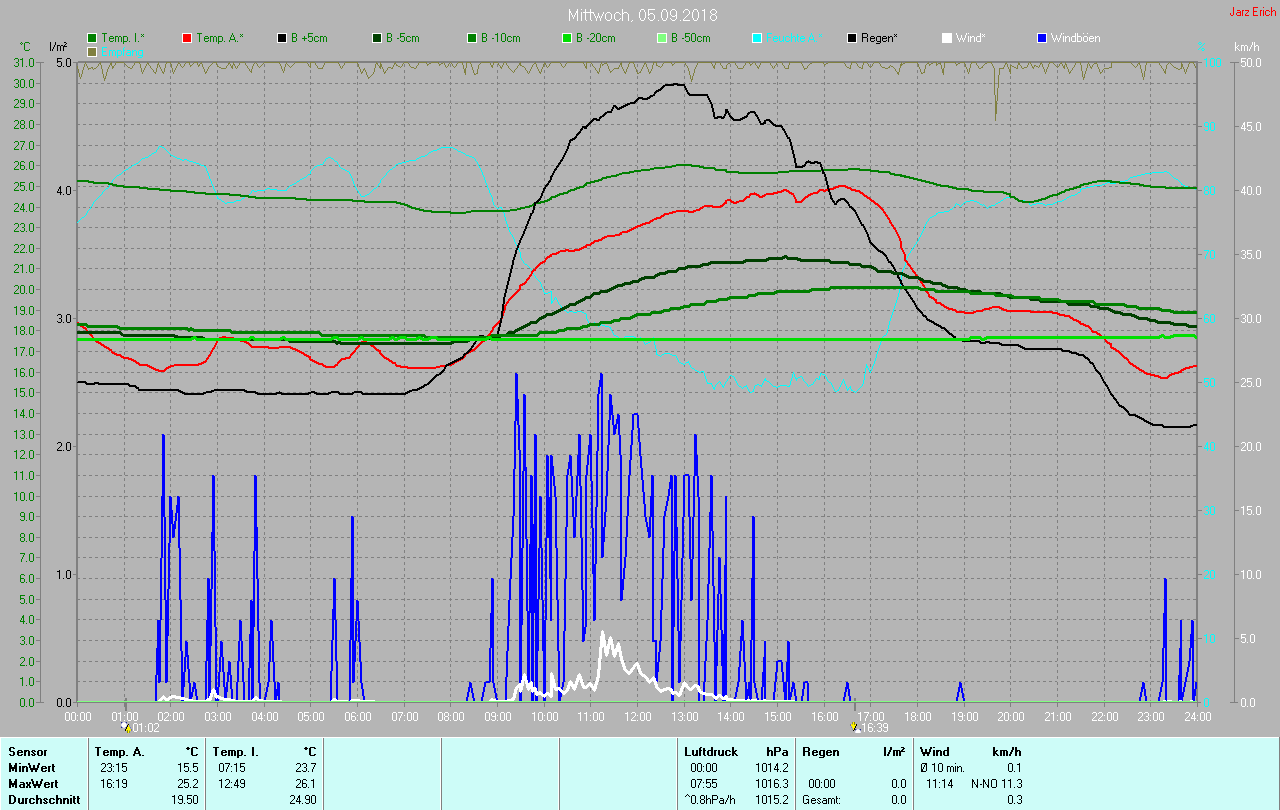Click the B -20cm legend marker
This screenshot has height=810, width=1280.
[567, 38]
